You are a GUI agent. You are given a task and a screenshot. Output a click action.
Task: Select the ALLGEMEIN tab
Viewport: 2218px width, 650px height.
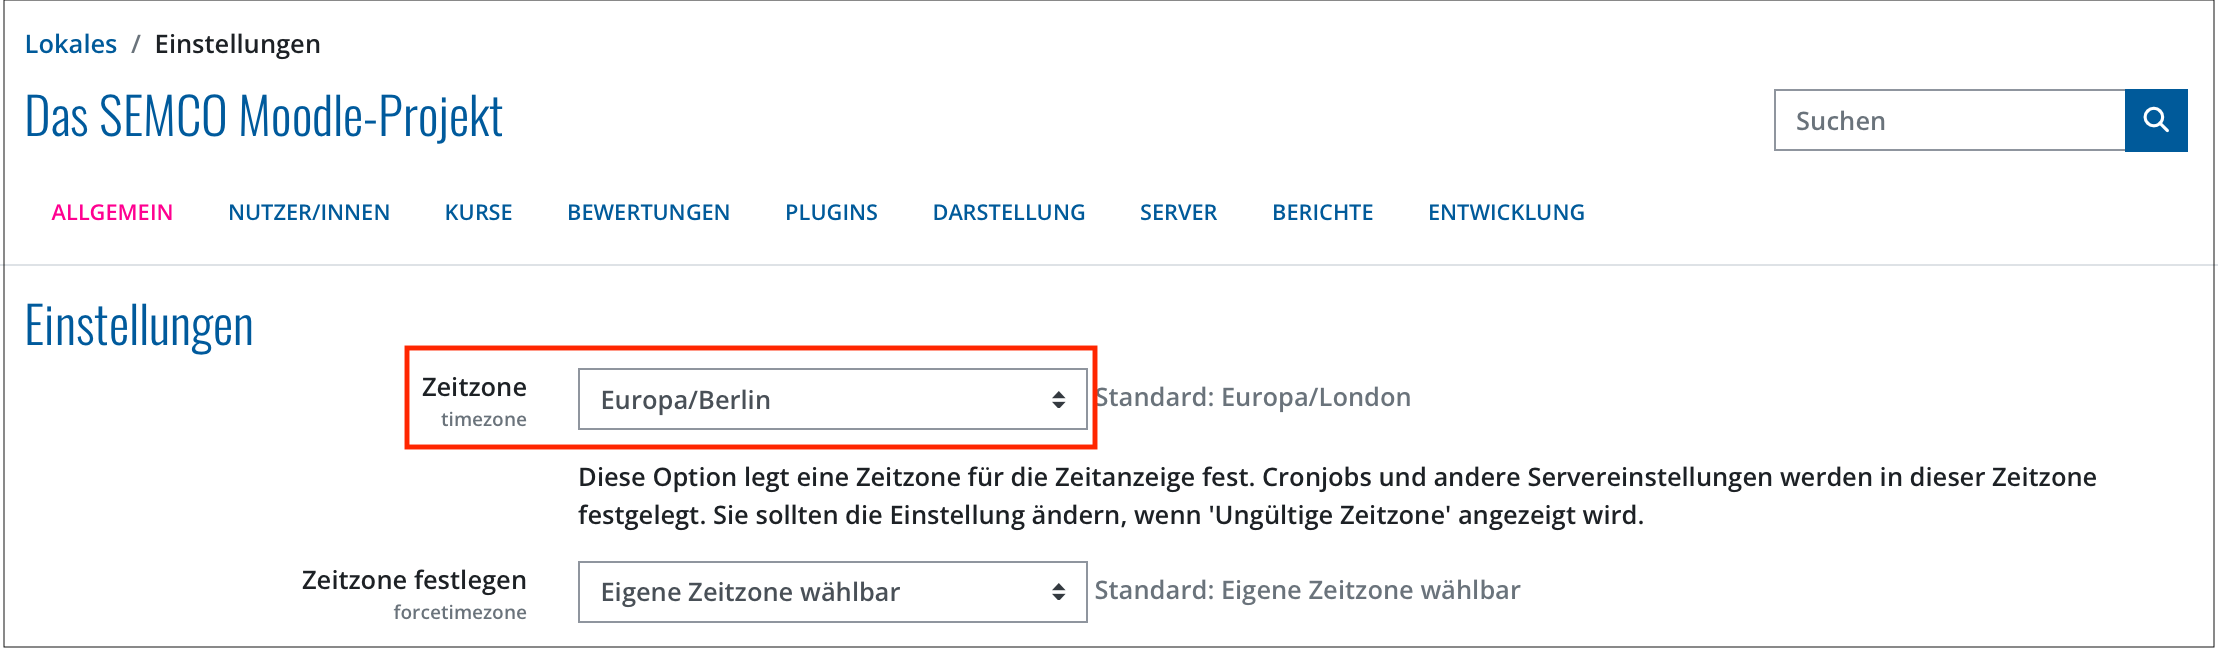(x=113, y=212)
